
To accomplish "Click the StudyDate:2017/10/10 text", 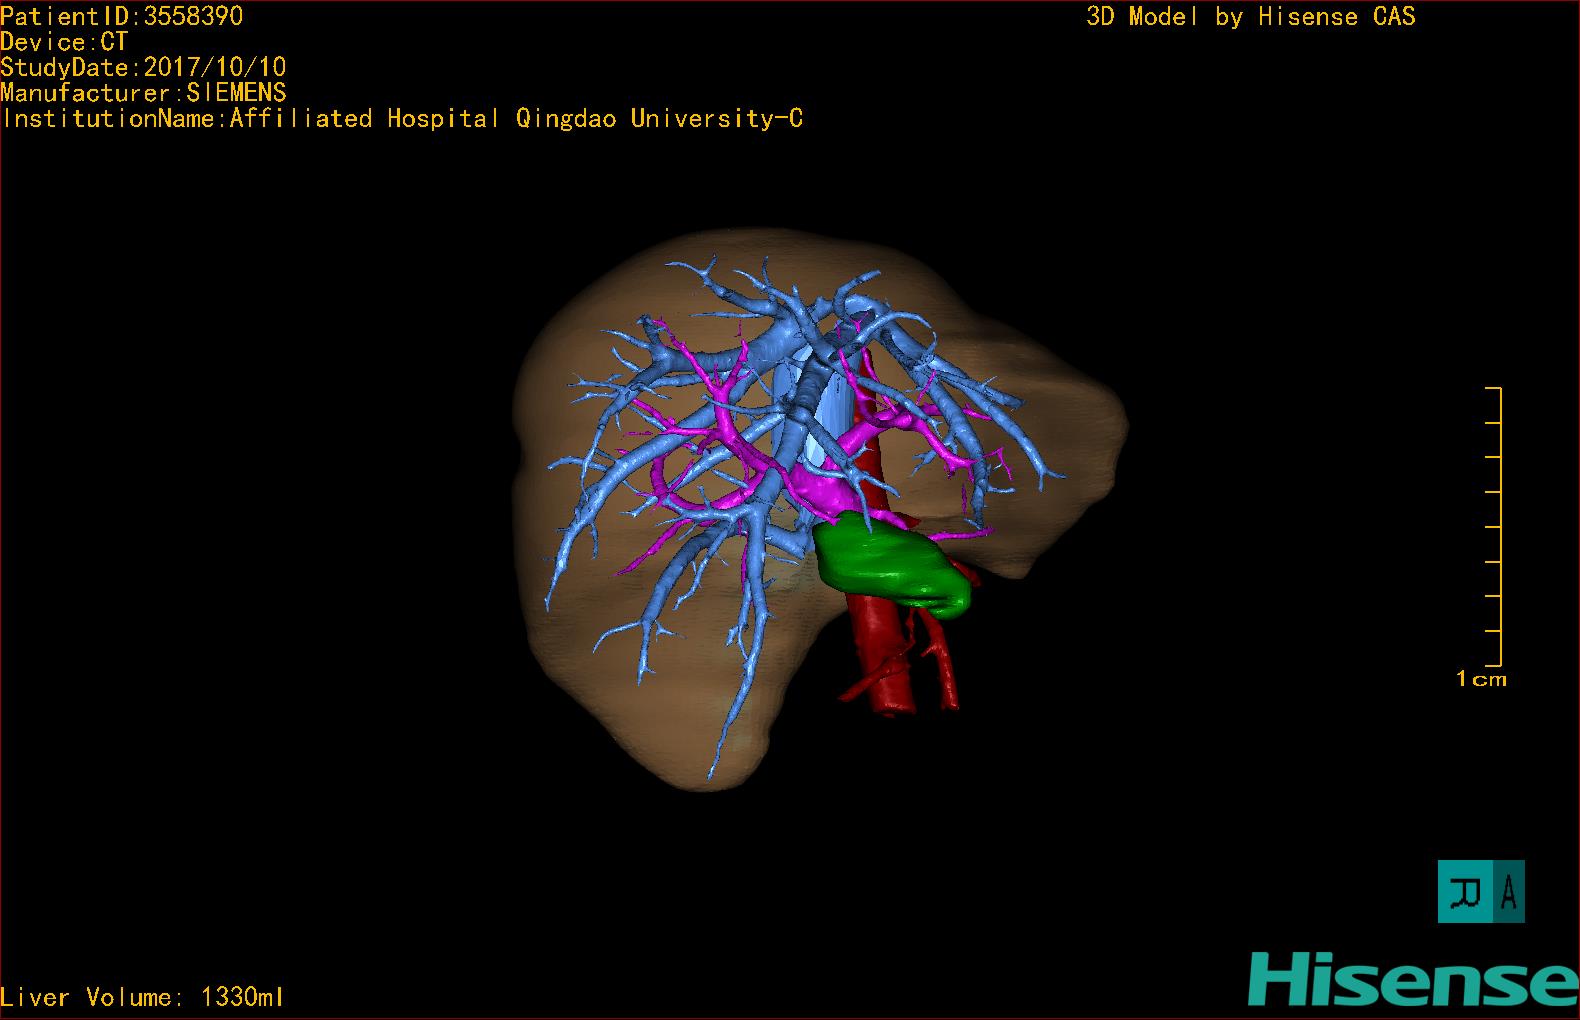I will click(143, 67).
